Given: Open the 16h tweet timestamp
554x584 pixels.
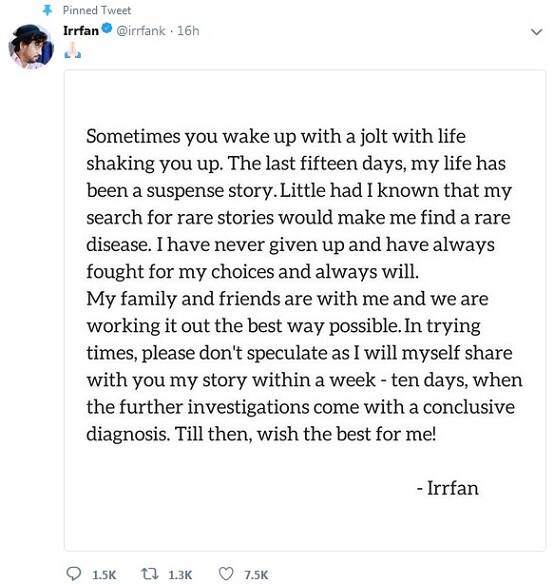Looking at the screenshot, I should [188, 31].
